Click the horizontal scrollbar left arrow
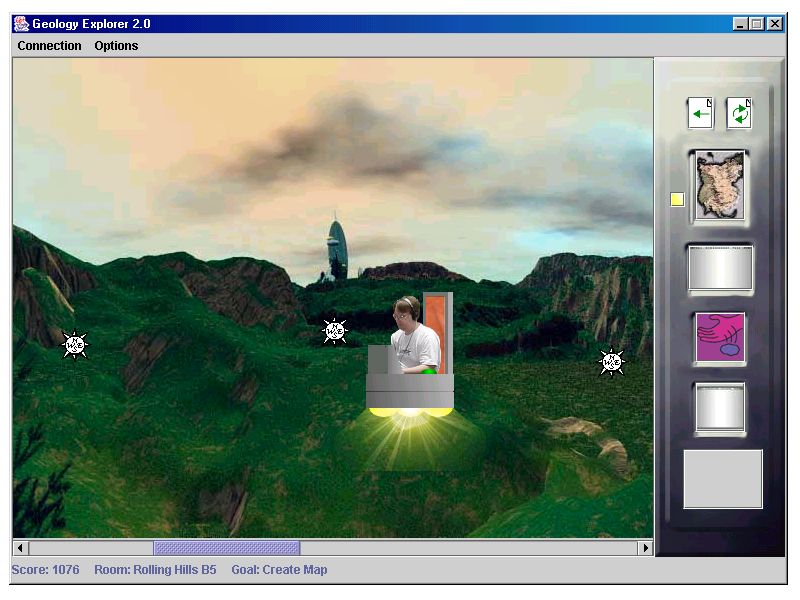 click(21, 548)
